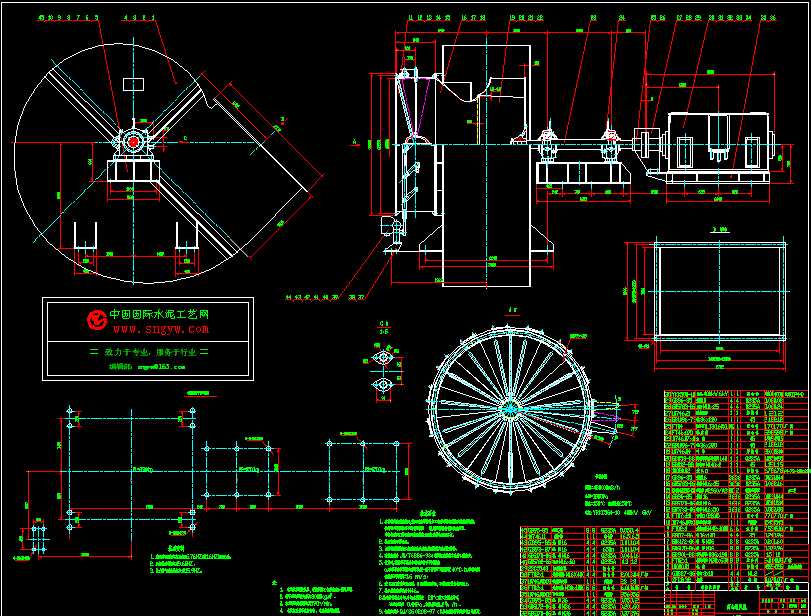Select small rectangle inside top of fan casing
811x616 pixels.
click(133, 82)
